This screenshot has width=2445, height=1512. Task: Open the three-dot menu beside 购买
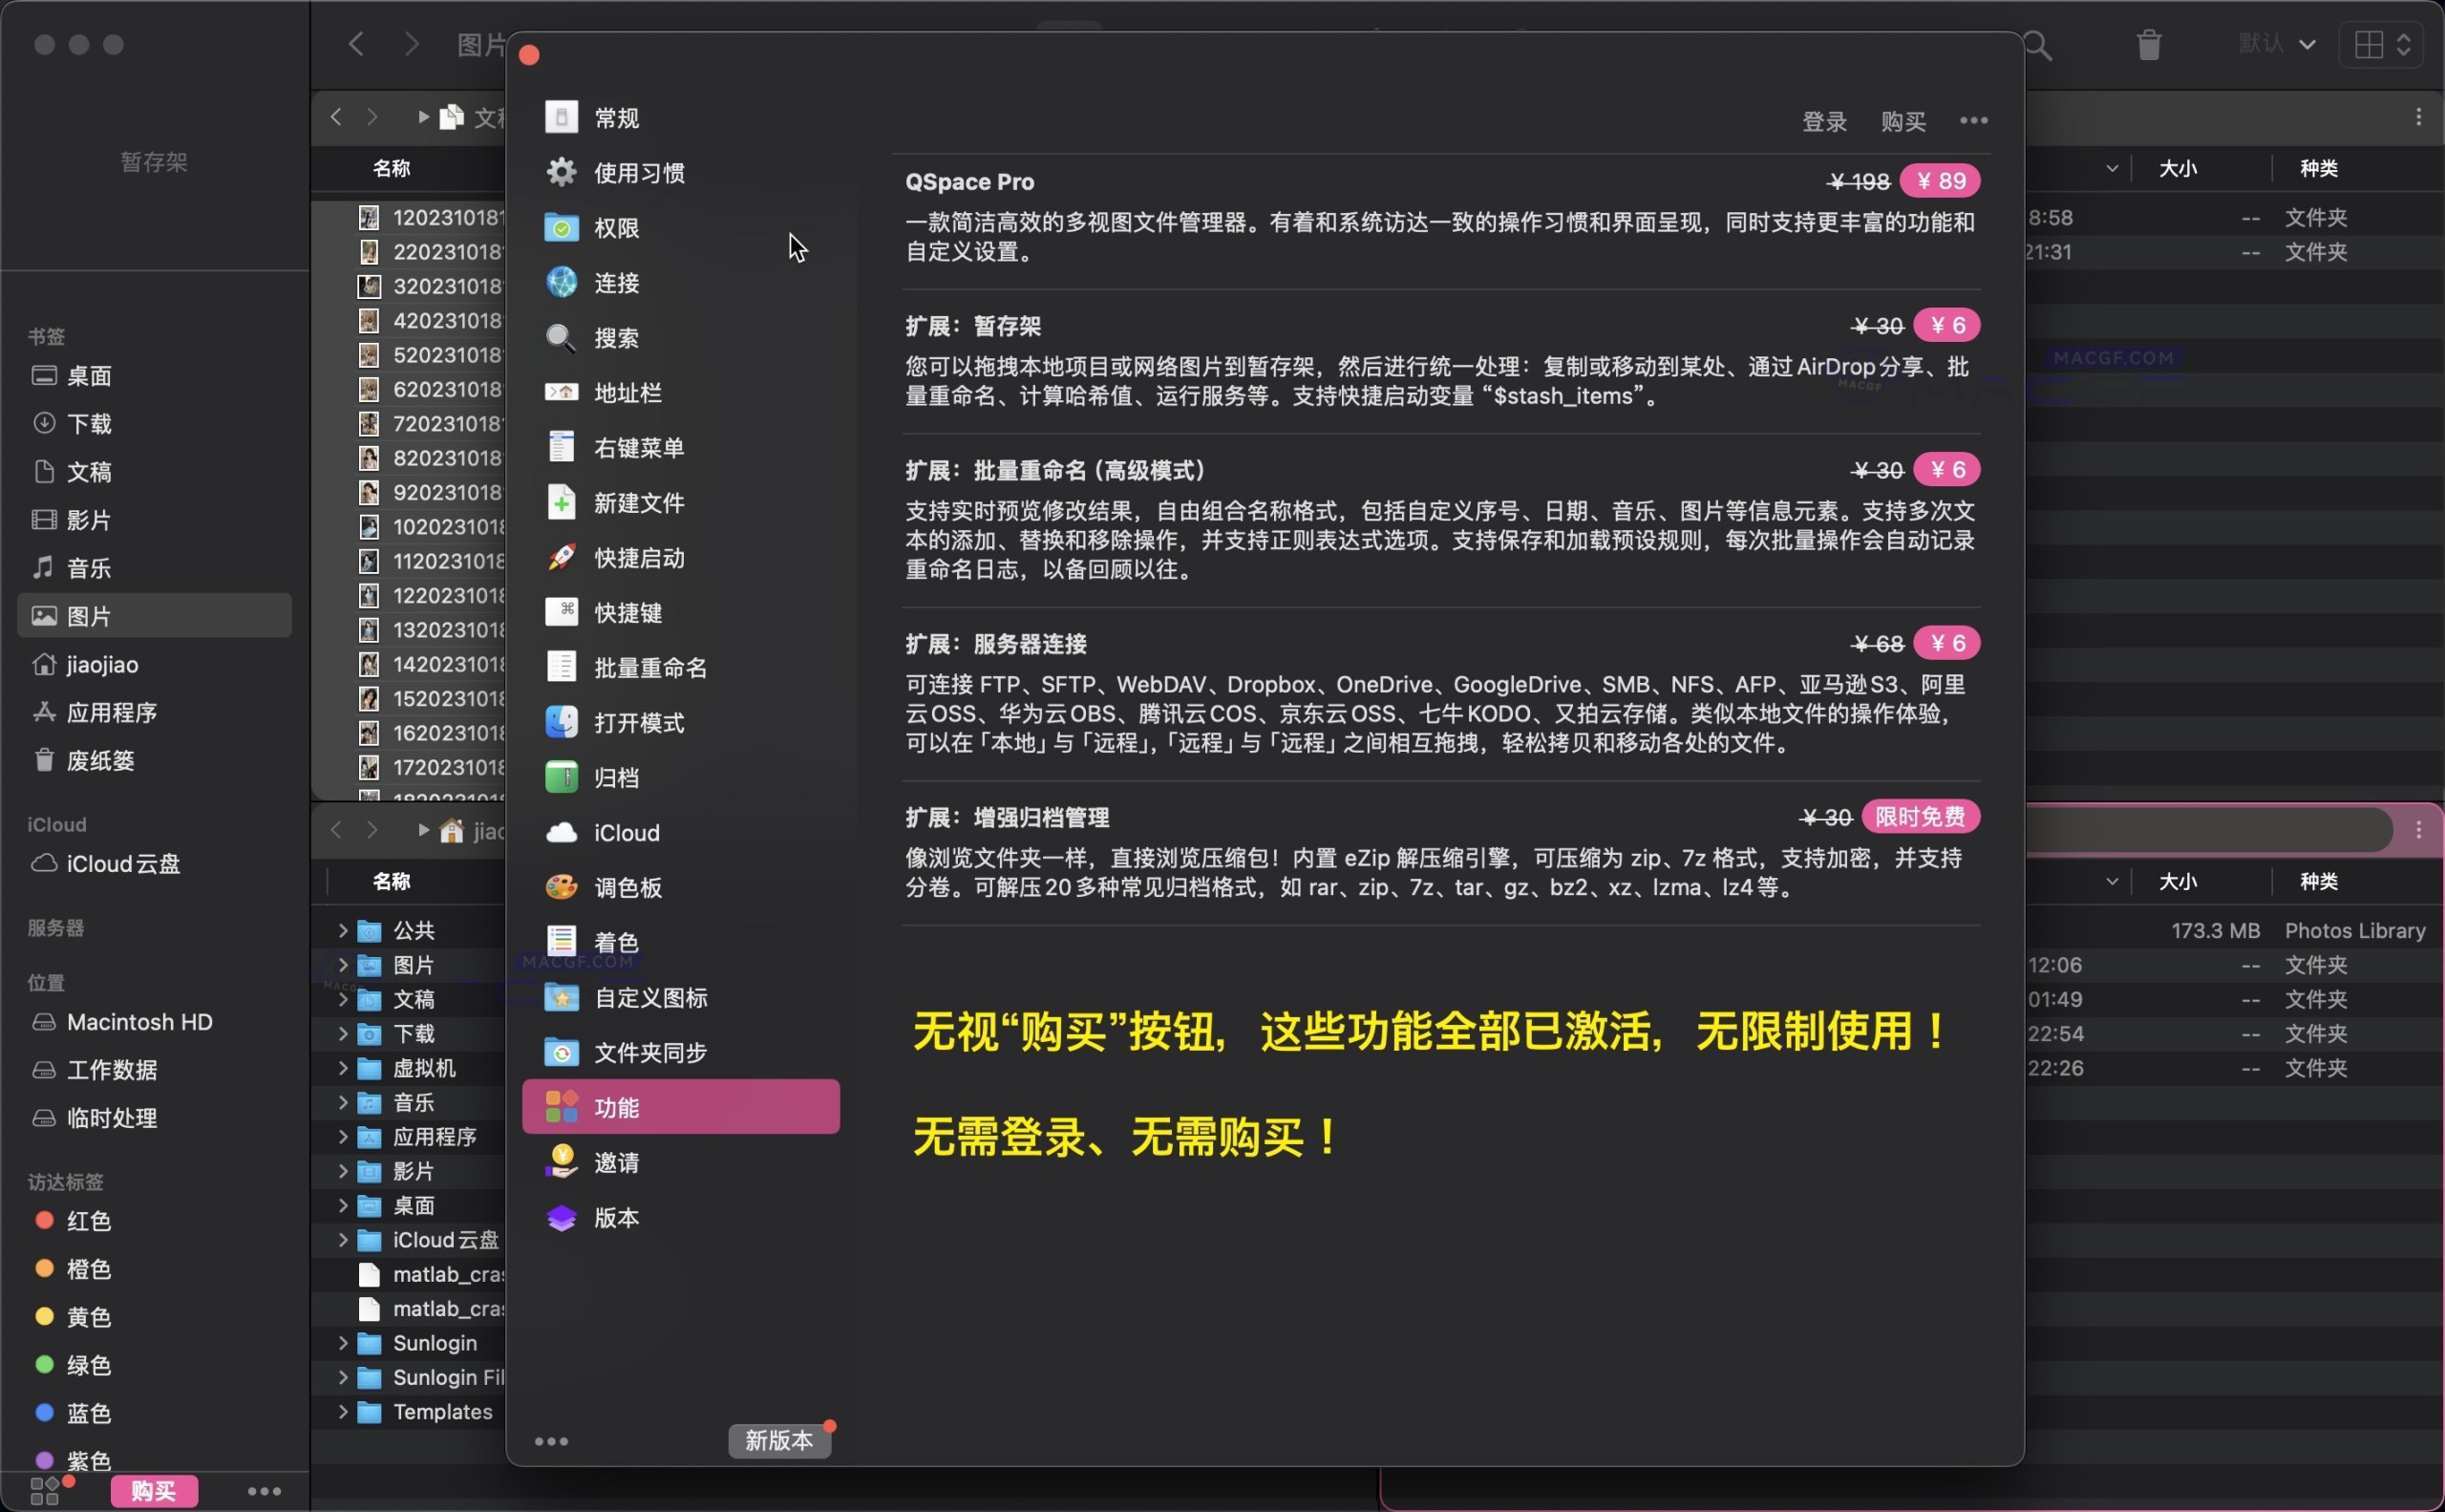tap(1973, 120)
